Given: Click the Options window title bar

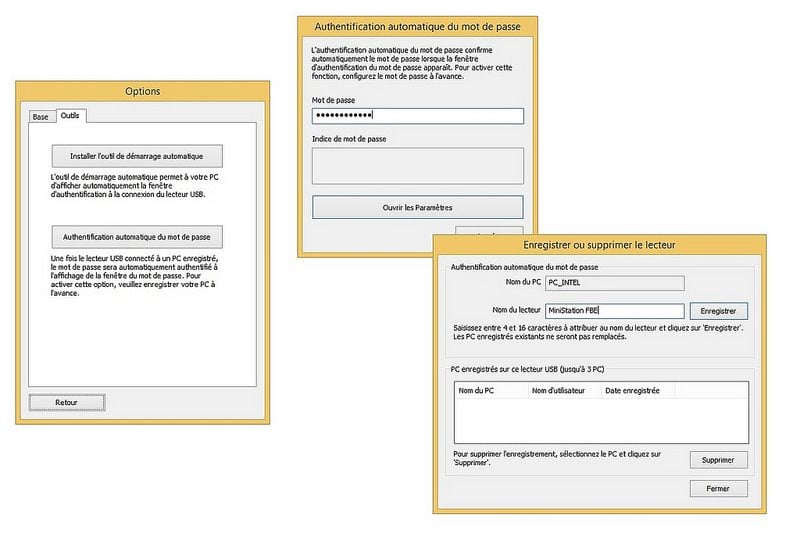Looking at the screenshot, I should click(142, 91).
